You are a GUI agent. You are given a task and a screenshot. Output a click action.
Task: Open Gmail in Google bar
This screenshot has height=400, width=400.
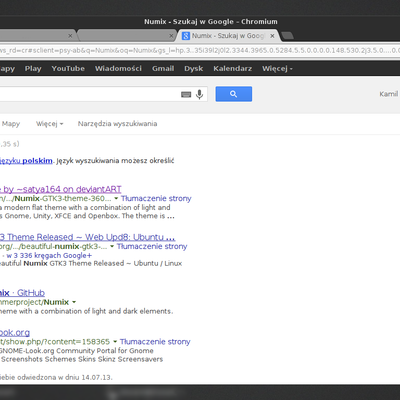[163, 68]
